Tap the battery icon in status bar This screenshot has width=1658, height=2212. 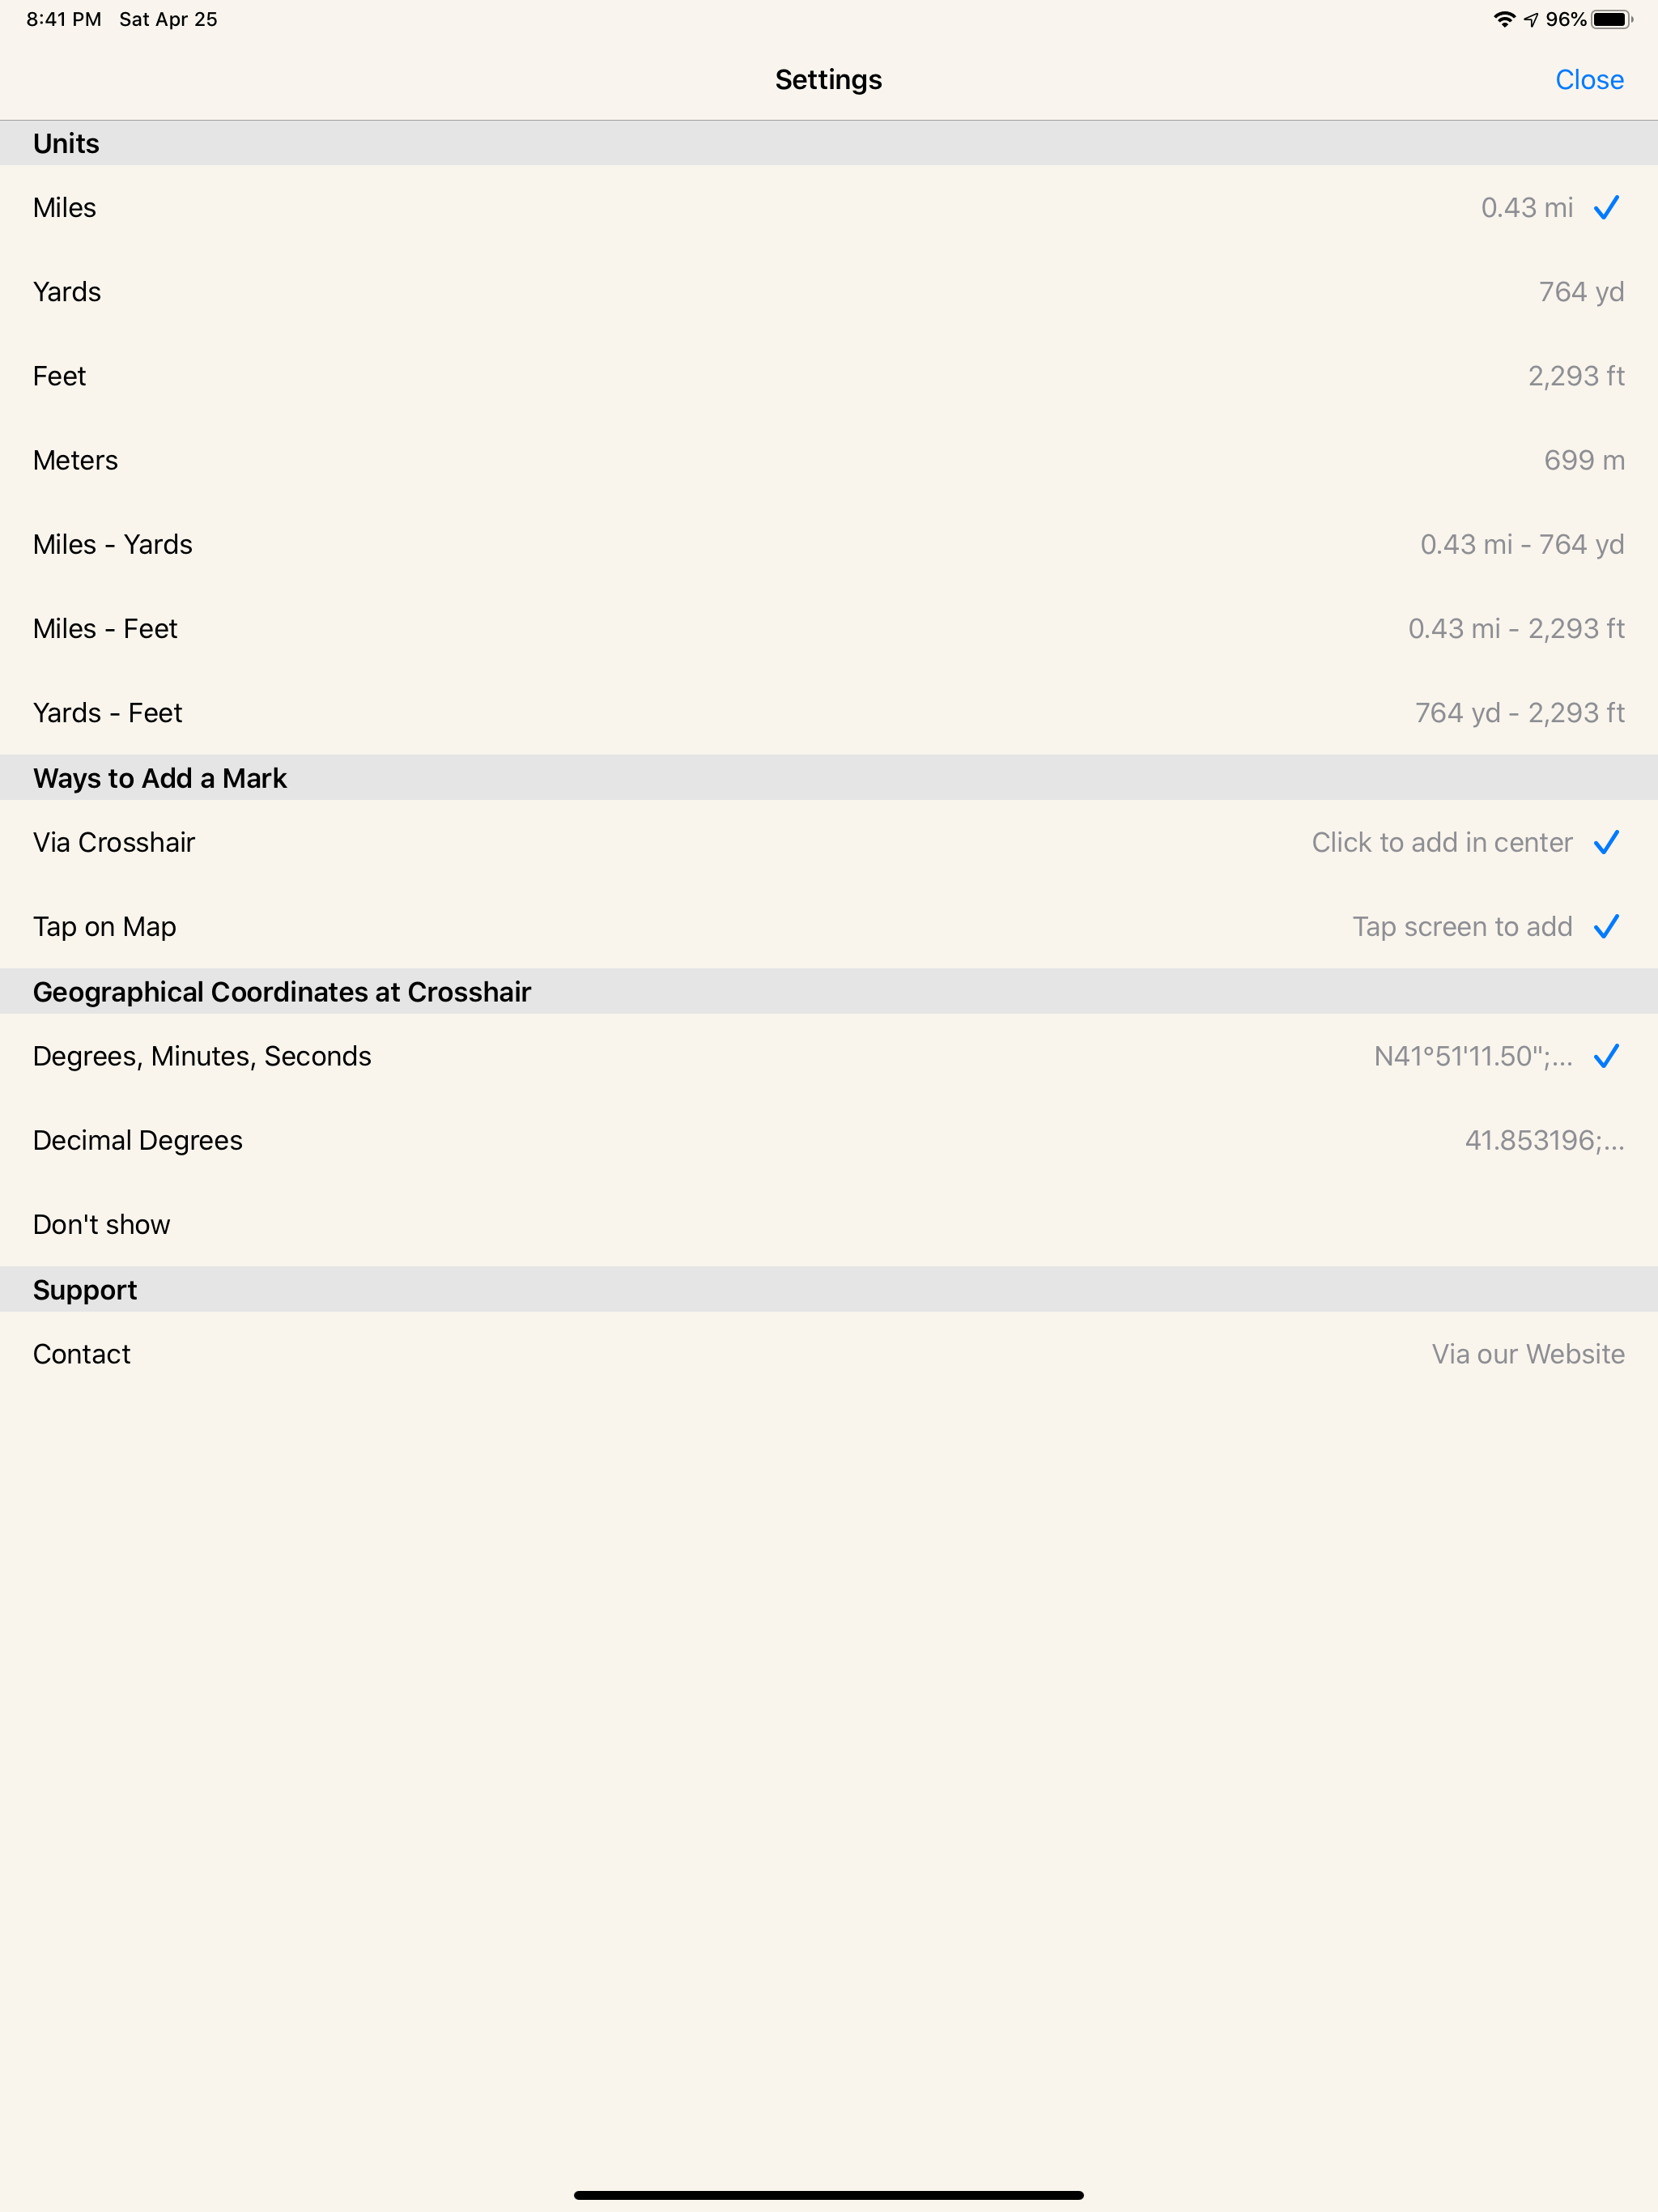coord(1612,19)
